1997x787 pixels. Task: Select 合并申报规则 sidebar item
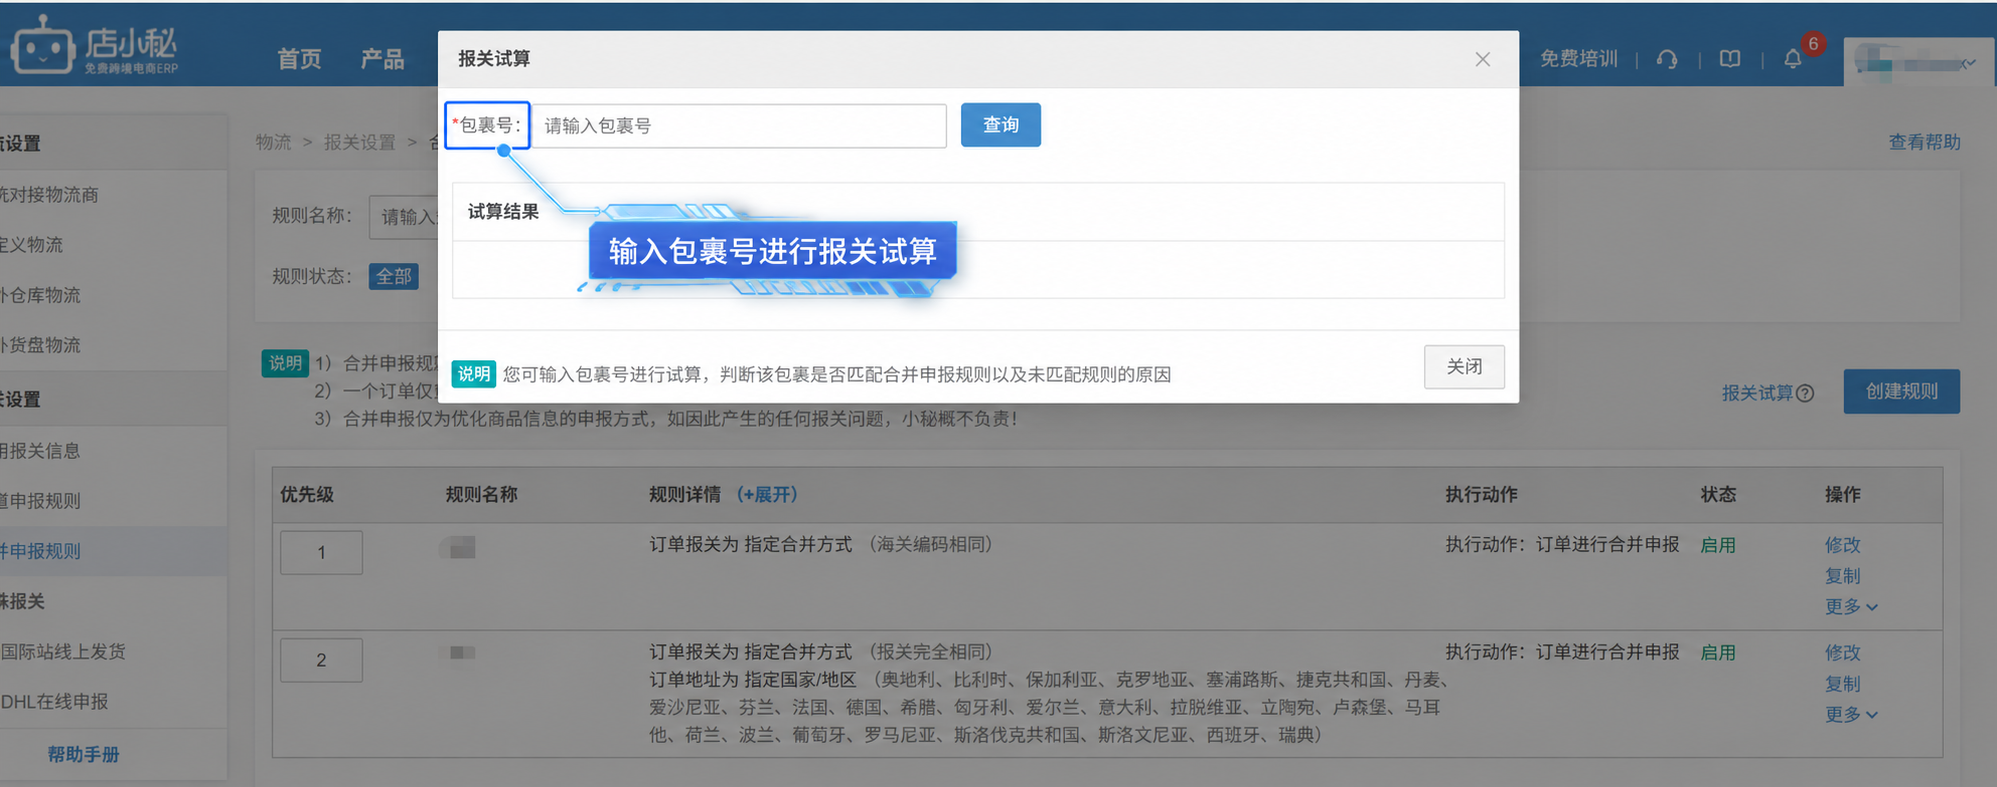click(x=41, y=551)
